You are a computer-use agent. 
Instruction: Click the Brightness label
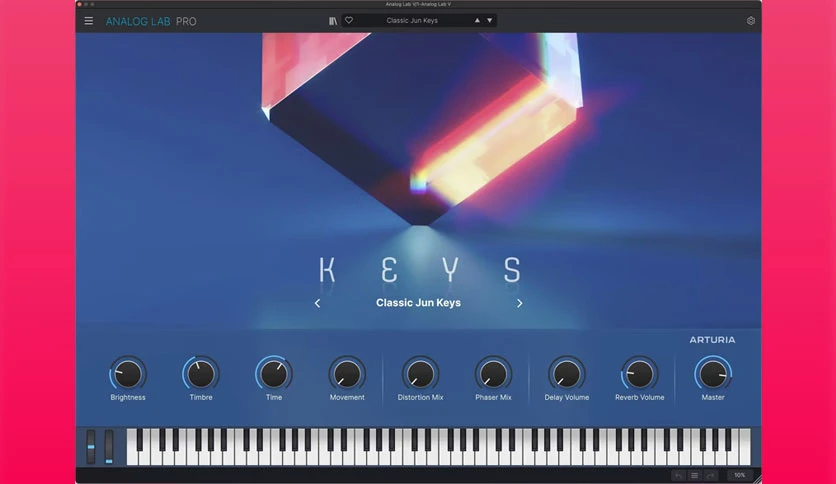[x=128, y=397]
